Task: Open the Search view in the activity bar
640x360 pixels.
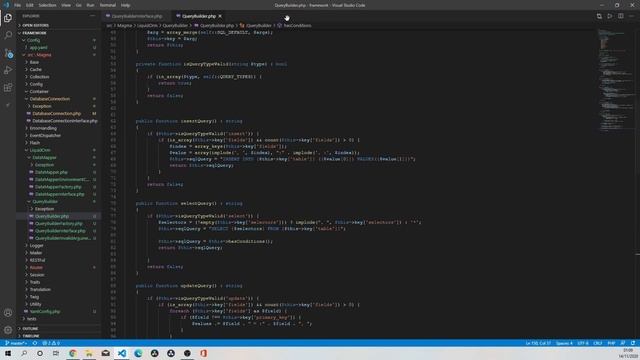Action: (8, 35)
